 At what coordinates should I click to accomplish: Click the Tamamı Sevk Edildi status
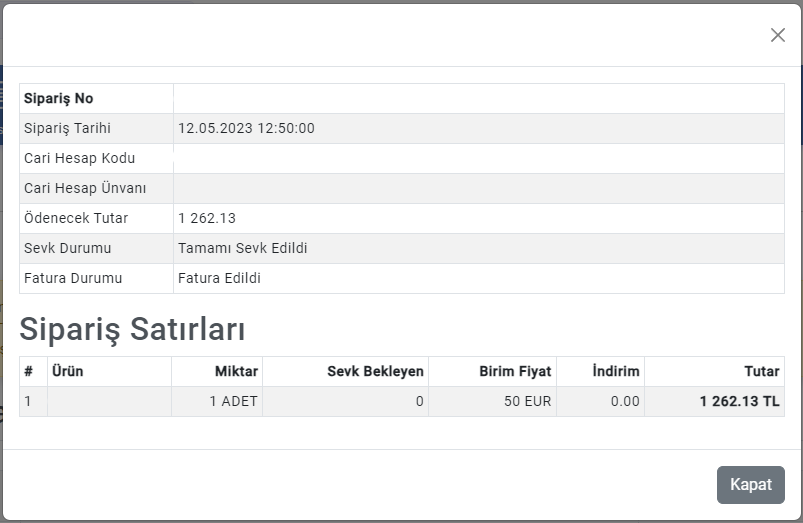(x=242, y=248)
